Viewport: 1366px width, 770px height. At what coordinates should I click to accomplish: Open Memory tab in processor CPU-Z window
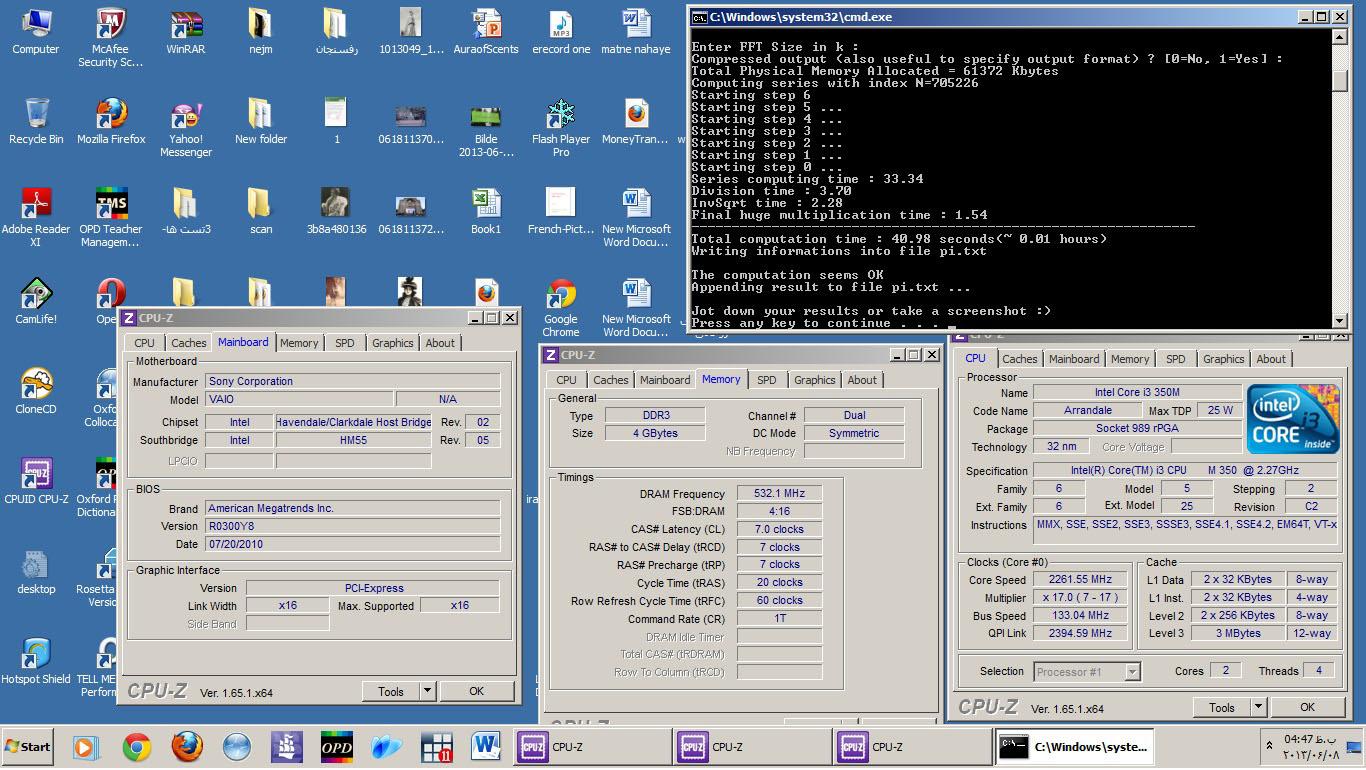(1130, 359)
